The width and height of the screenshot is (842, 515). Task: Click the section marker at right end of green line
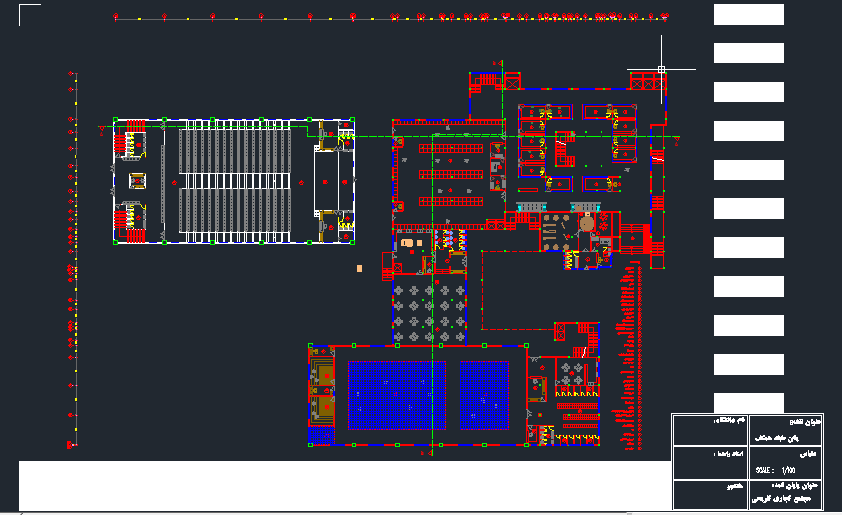tap(677, 141)
